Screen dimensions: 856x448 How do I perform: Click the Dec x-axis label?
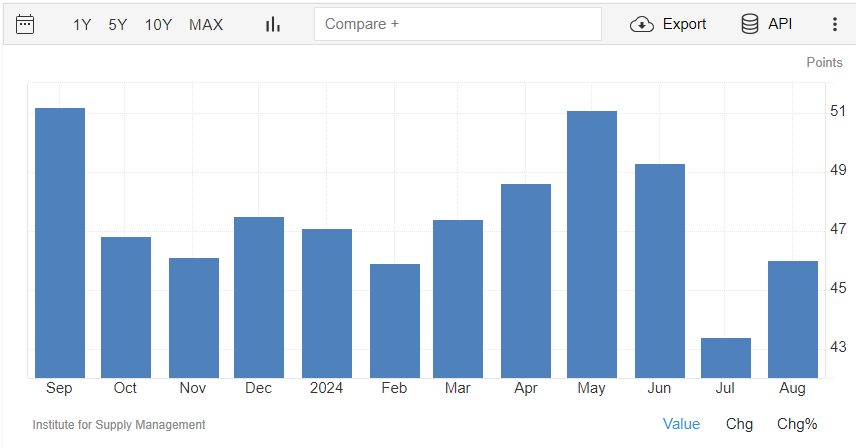(258, 388)
